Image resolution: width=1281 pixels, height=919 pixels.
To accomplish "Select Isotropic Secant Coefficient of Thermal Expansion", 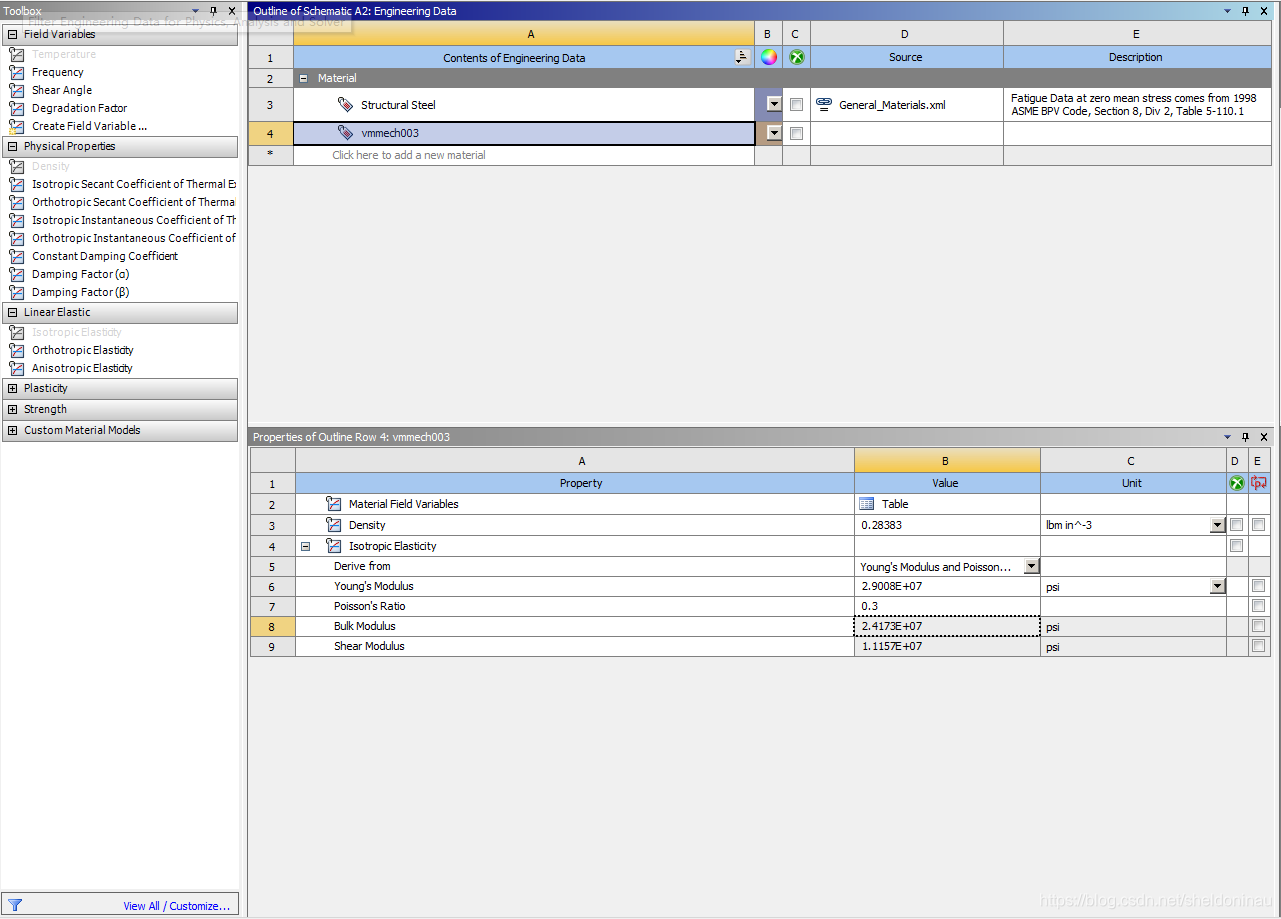I will [134, 184].
